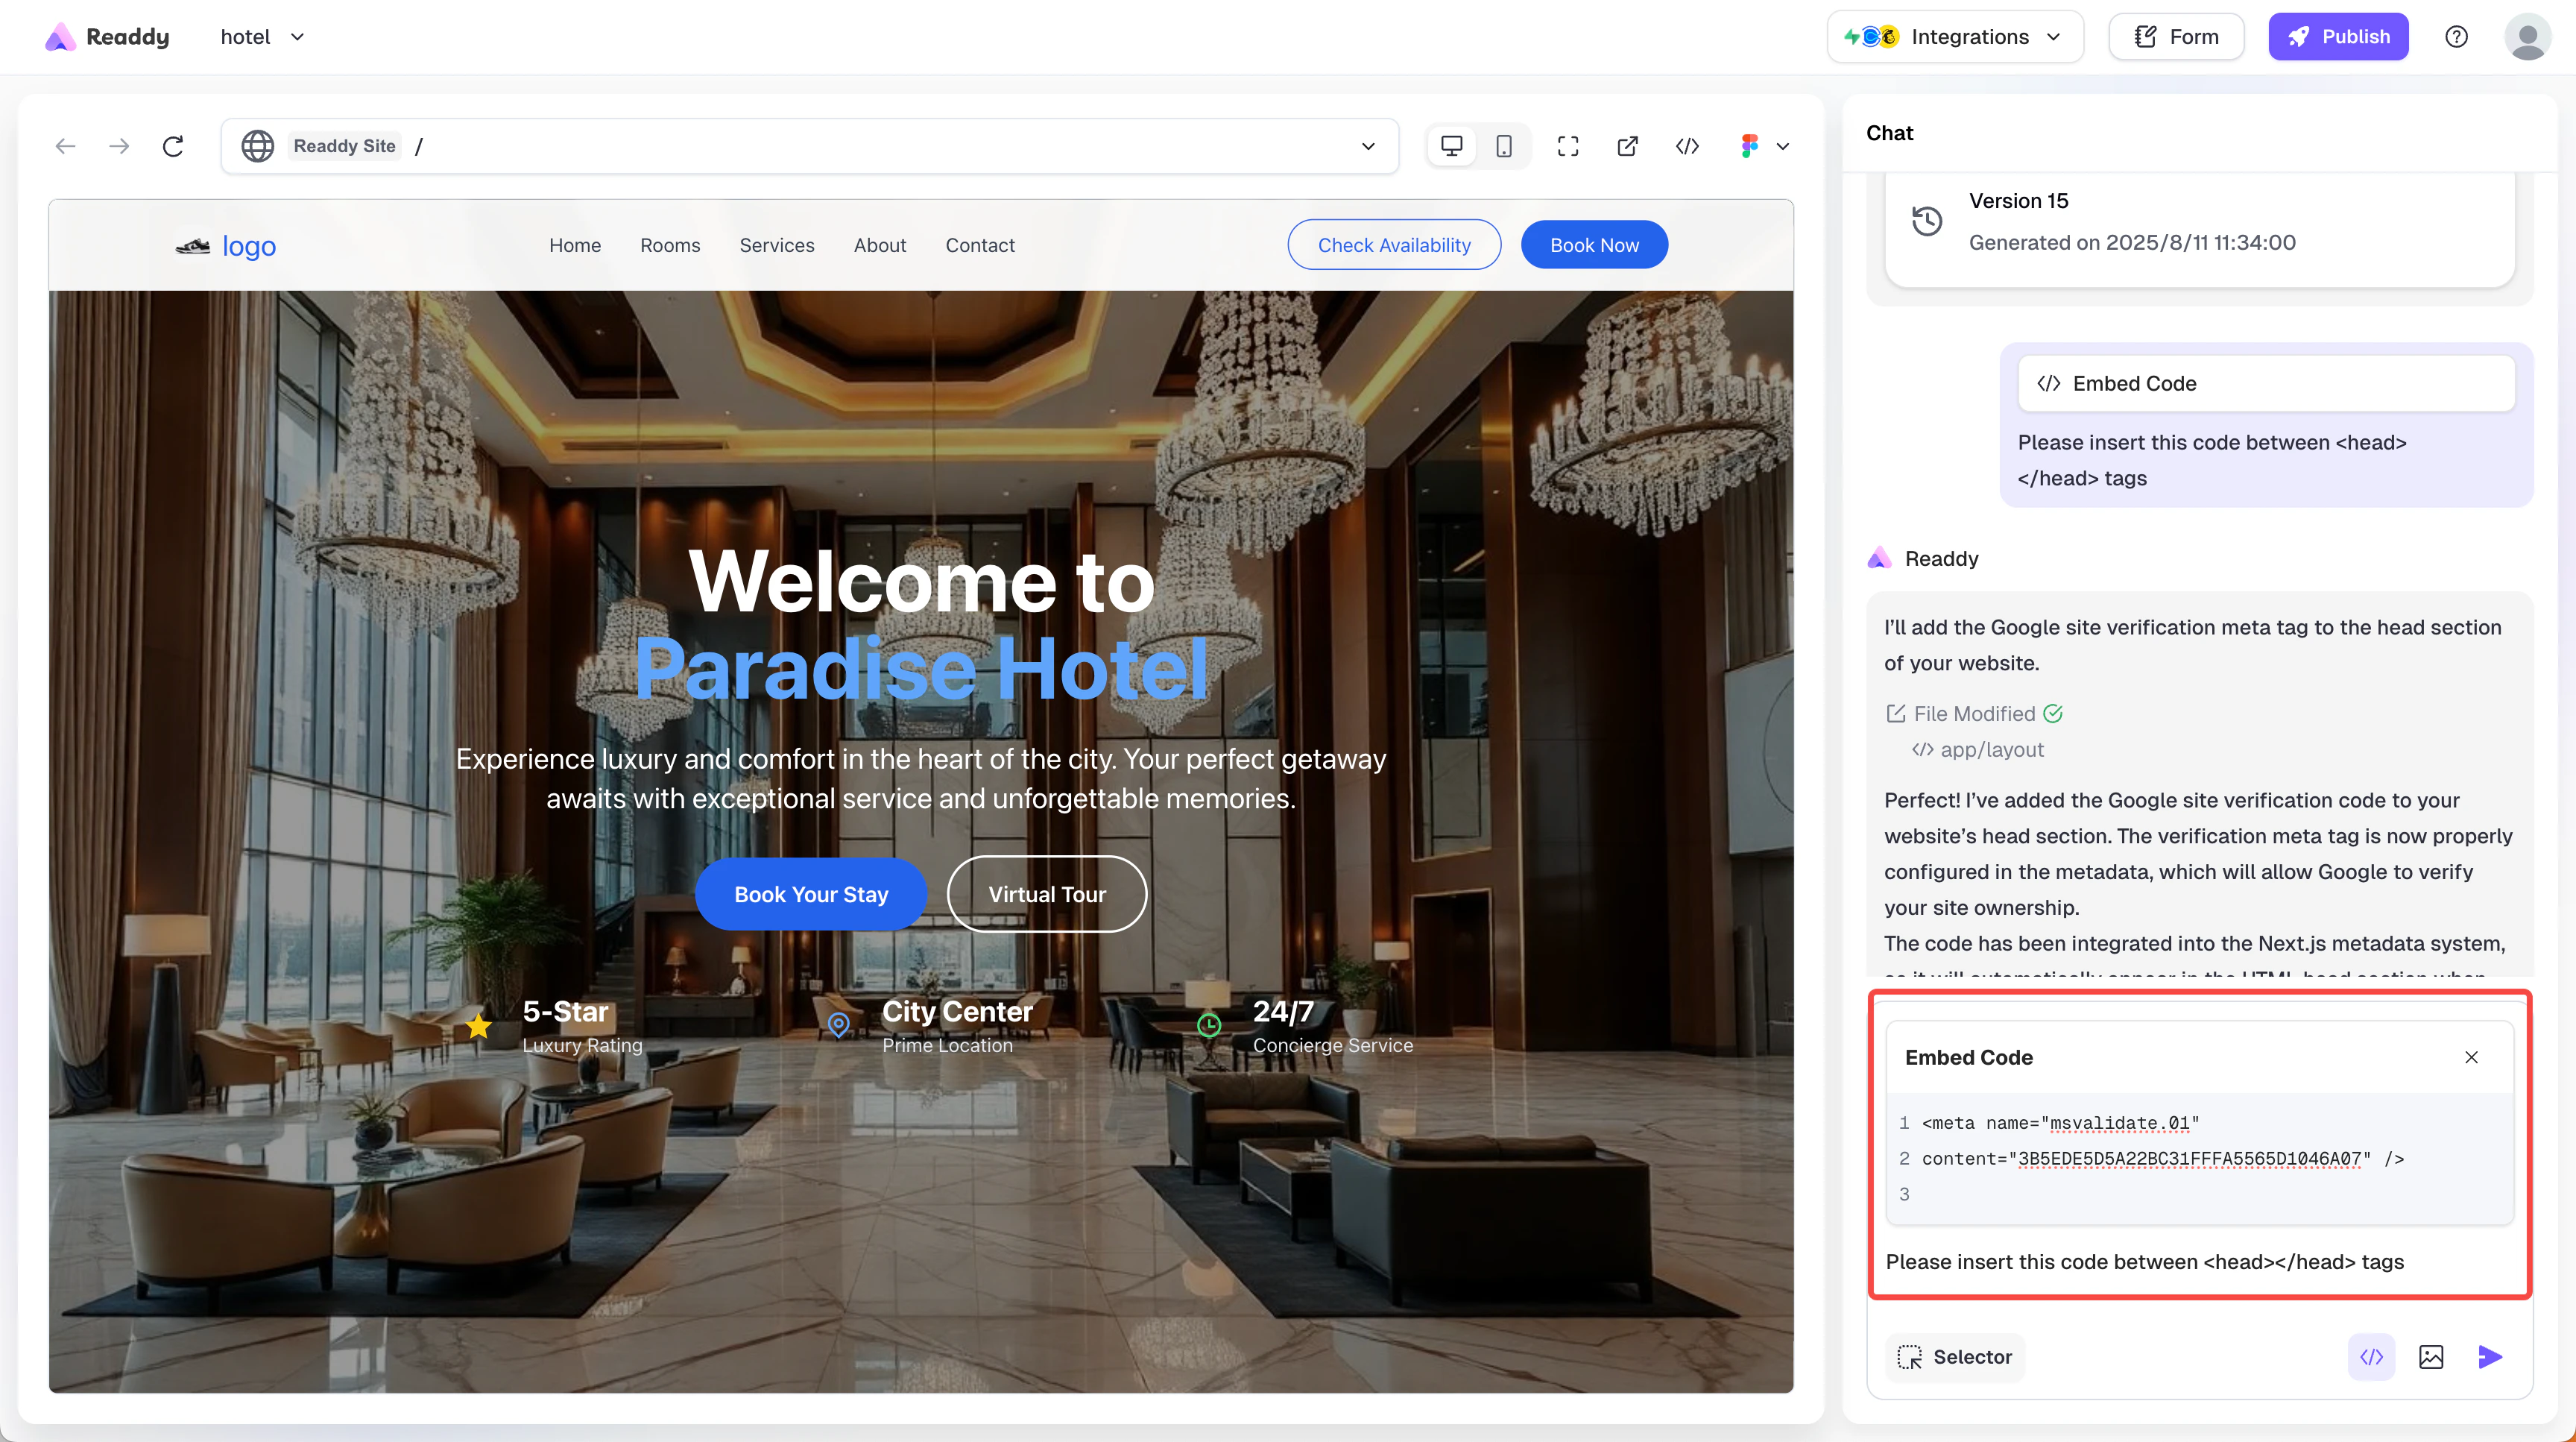The height and width of the screenshot is (1442, 2576).
Task: Open the help question mark icon
Action: 2456,37
